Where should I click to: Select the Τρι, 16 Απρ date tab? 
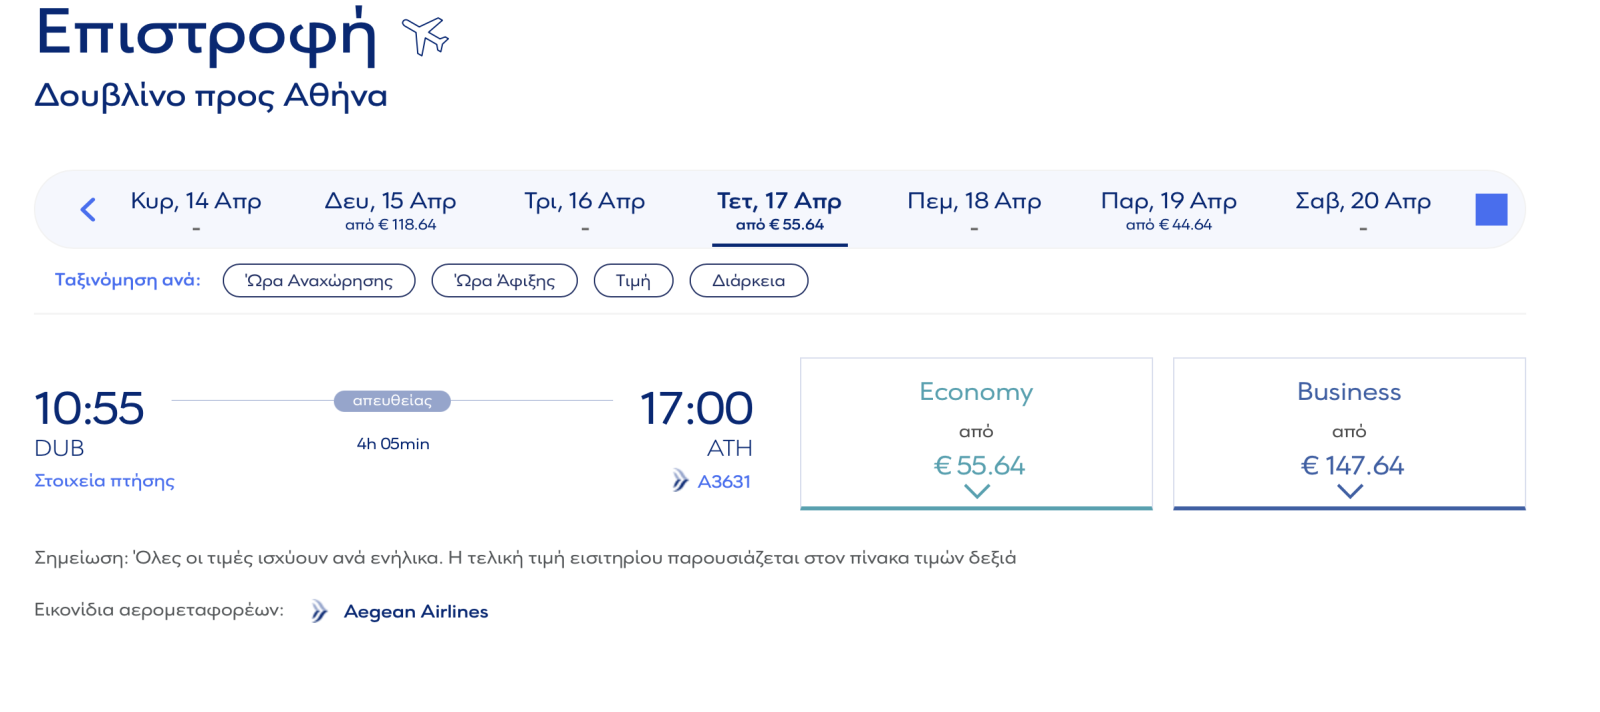click(x=585, y=210)
